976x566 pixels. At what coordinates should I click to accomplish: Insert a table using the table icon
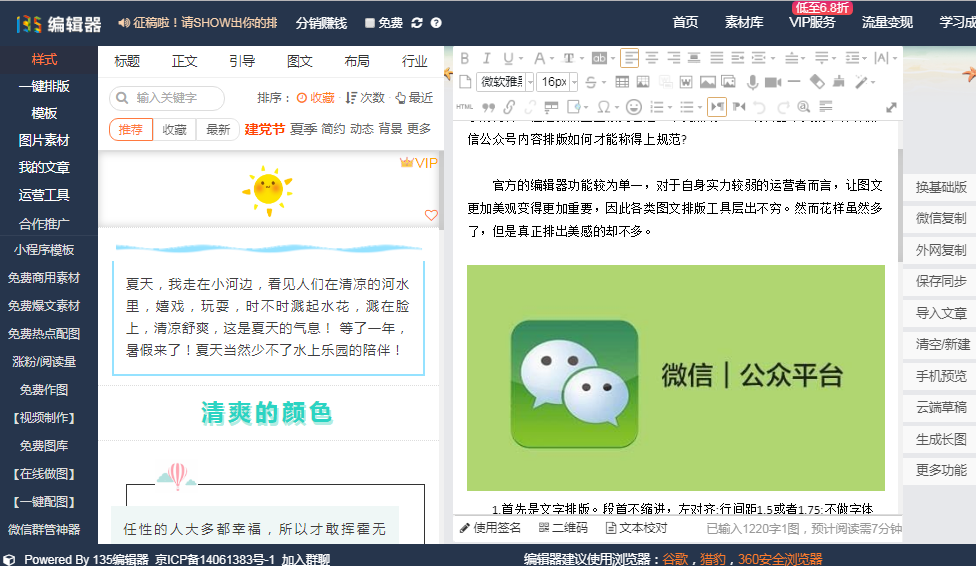point(622,82)
